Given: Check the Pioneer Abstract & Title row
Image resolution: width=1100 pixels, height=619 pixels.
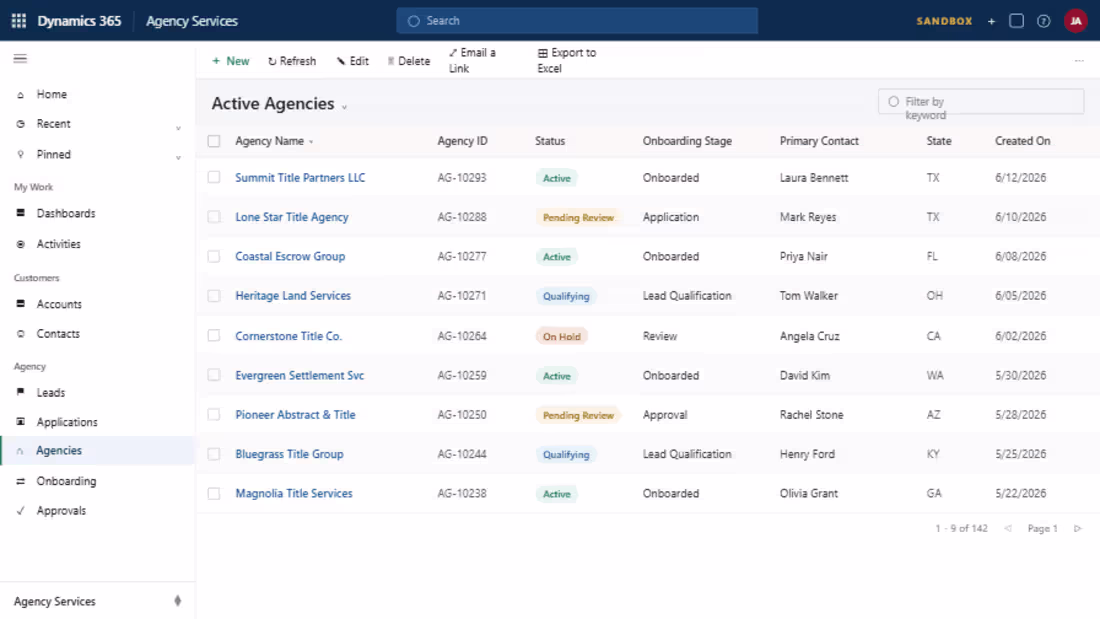Looking at the screenshot, I should pos(214,415).
